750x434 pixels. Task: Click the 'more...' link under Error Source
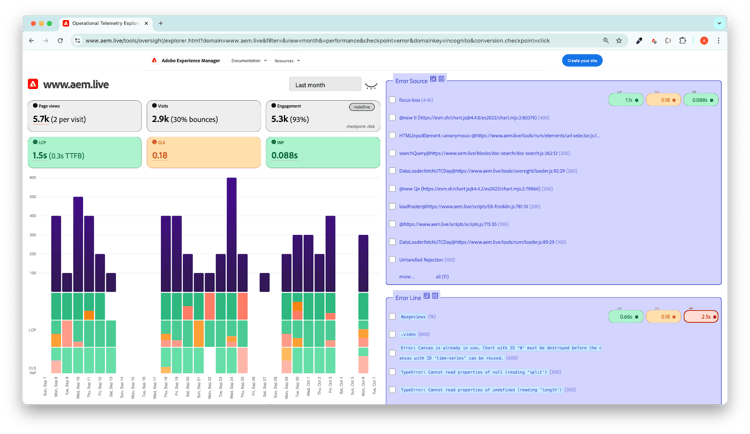(406, 275)
